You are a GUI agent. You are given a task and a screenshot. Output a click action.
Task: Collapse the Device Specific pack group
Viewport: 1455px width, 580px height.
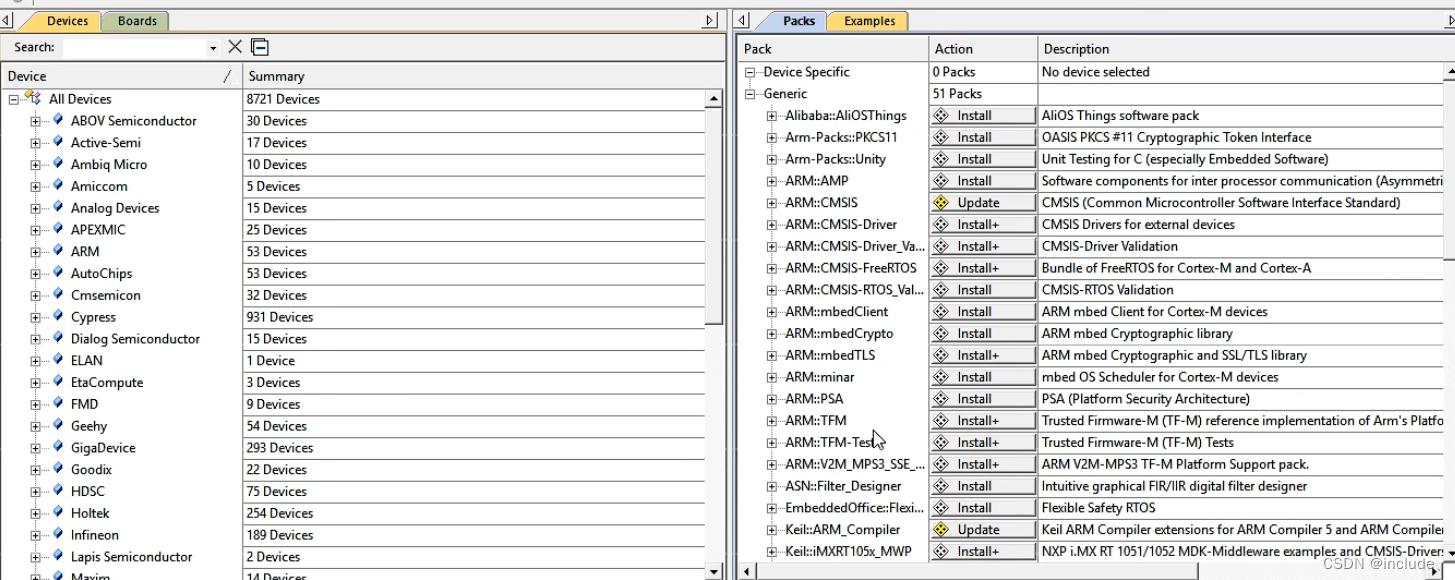751,72
